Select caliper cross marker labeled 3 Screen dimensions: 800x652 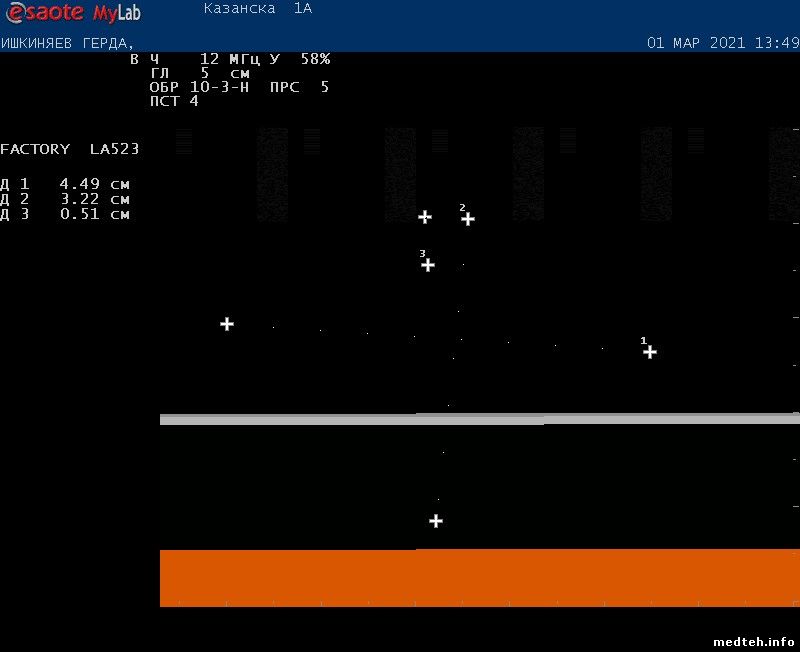click(428, 265)
